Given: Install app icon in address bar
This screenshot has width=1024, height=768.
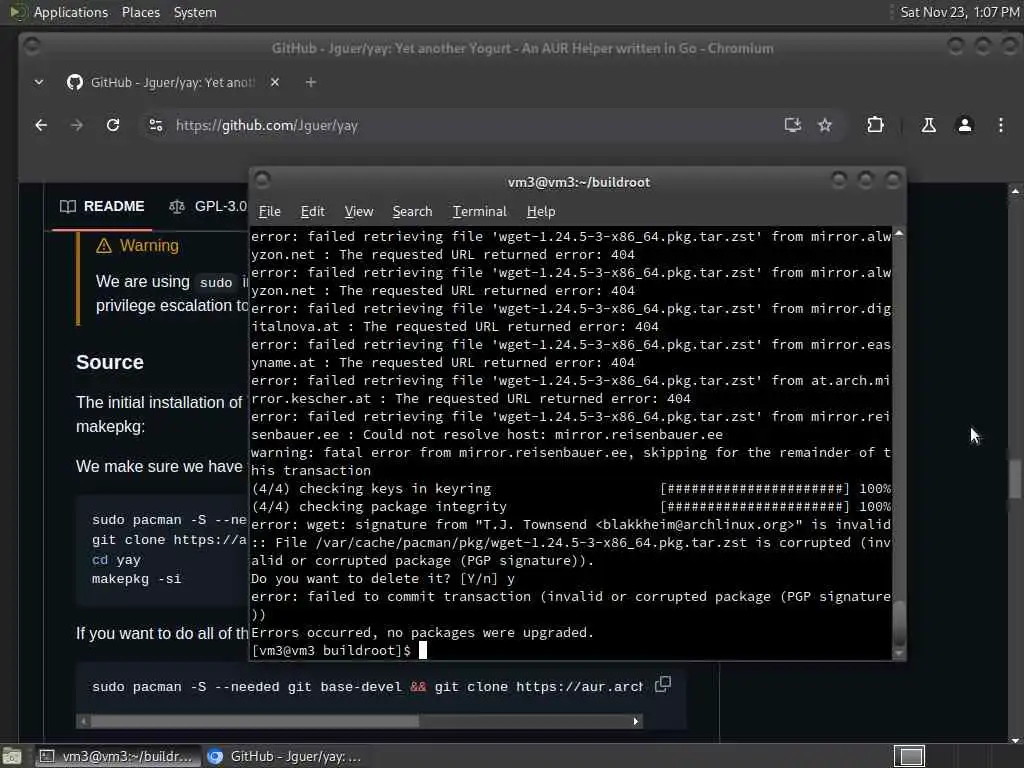Looking at the screenshot, I should [x=792, y=125].
